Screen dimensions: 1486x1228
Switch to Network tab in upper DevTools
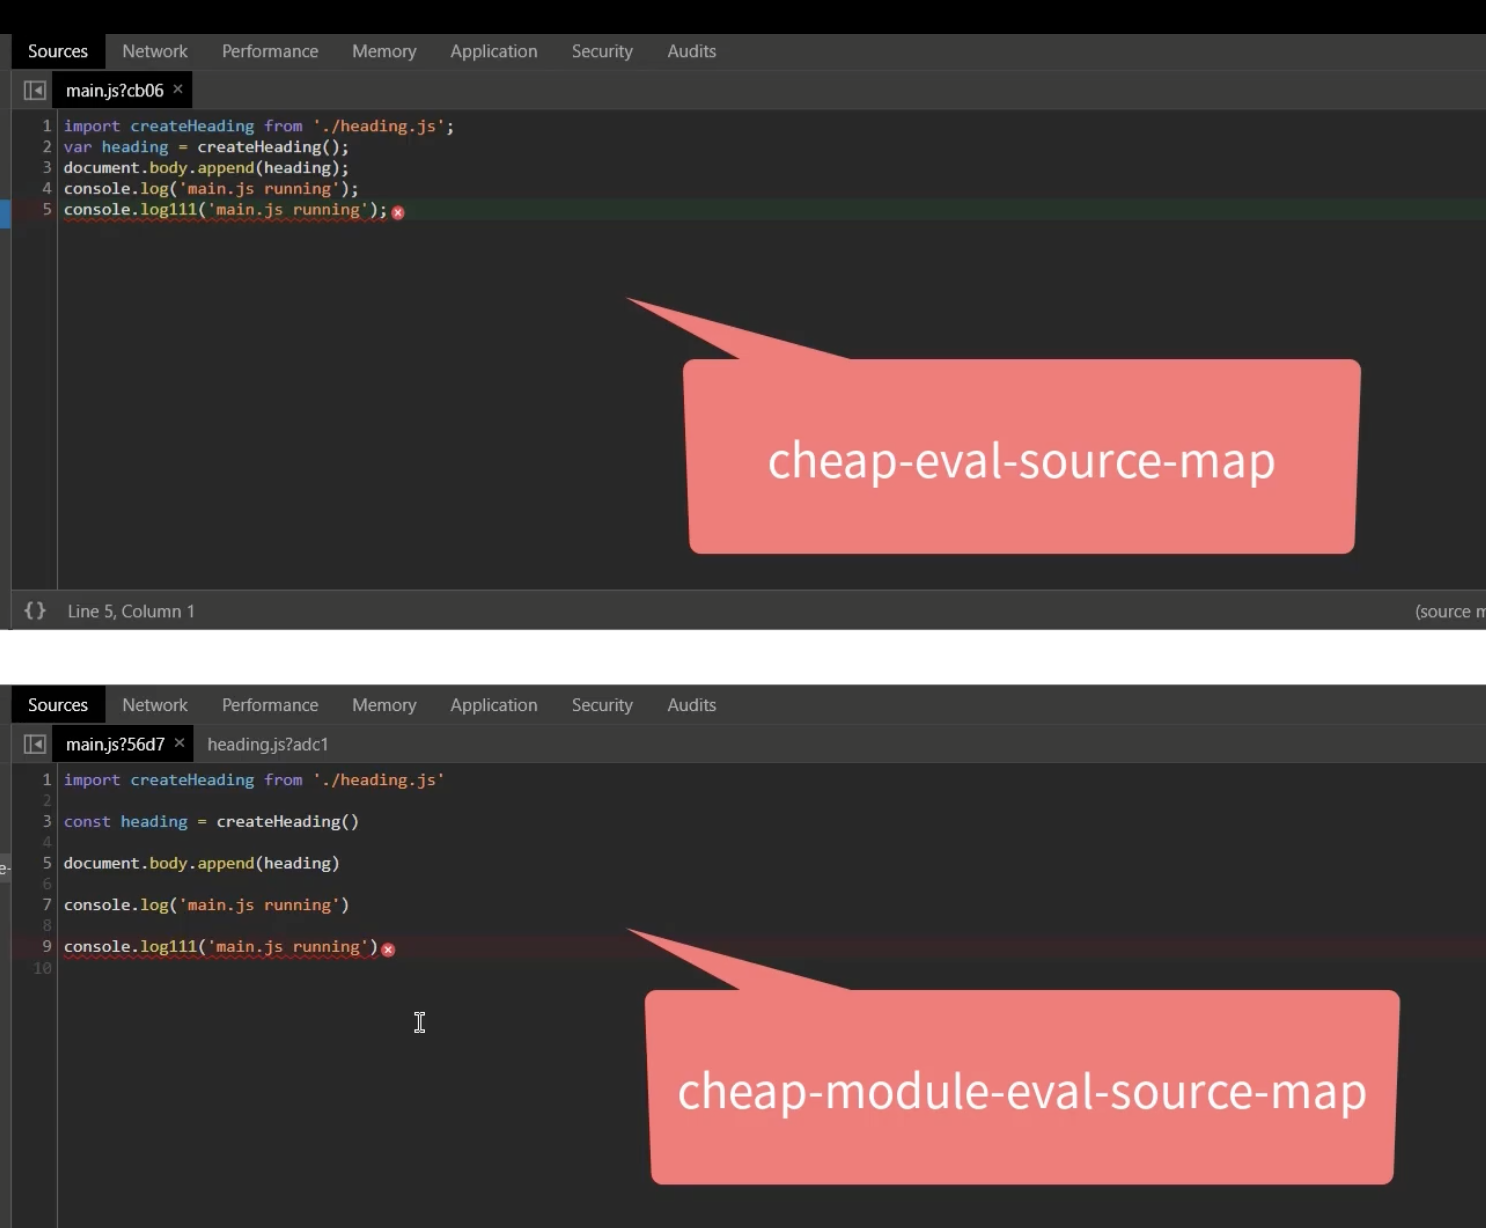tap(155, 51)
